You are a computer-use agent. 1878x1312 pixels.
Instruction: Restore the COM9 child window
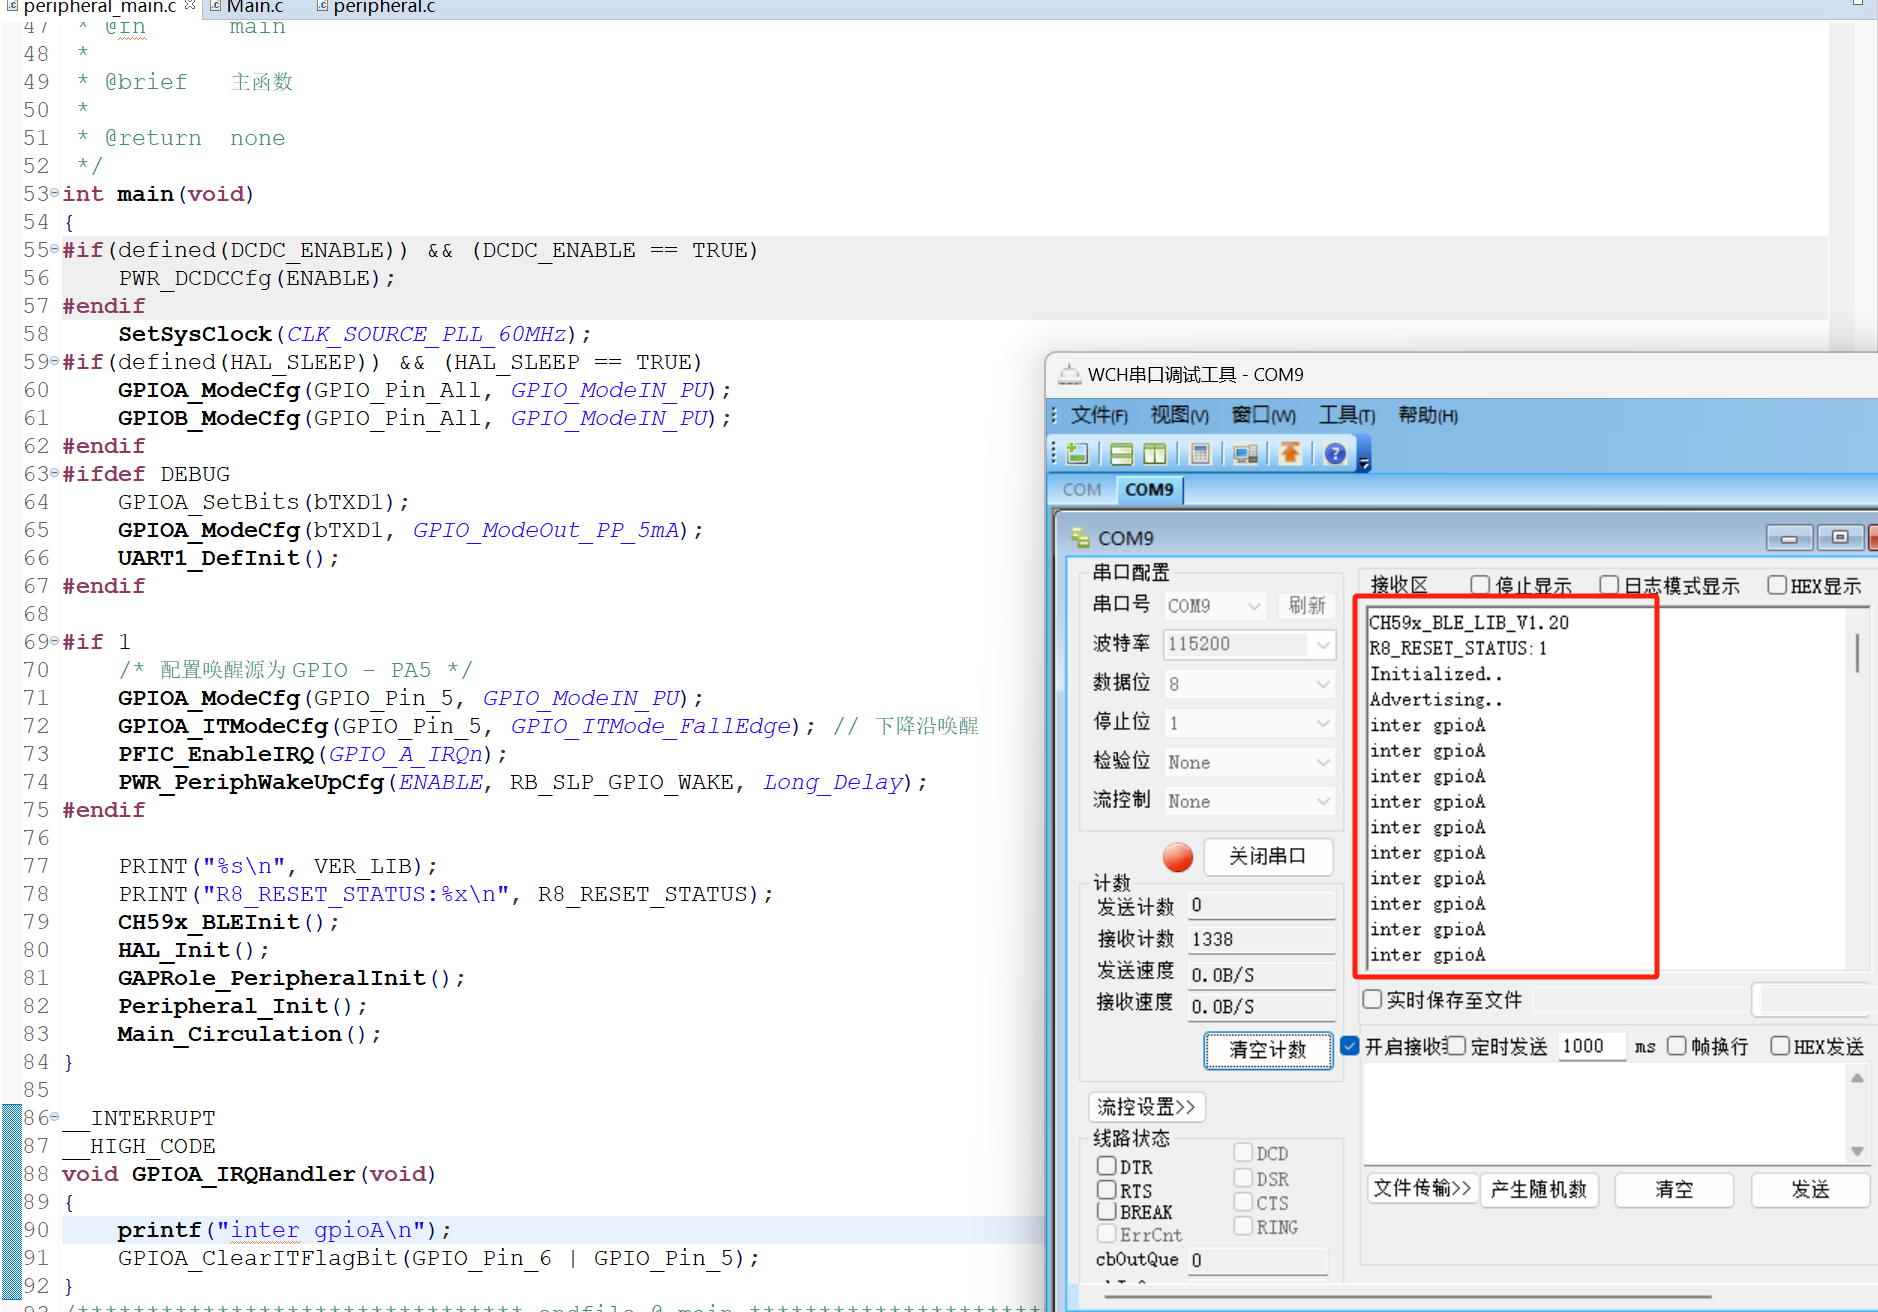[x=1839, y=538]
